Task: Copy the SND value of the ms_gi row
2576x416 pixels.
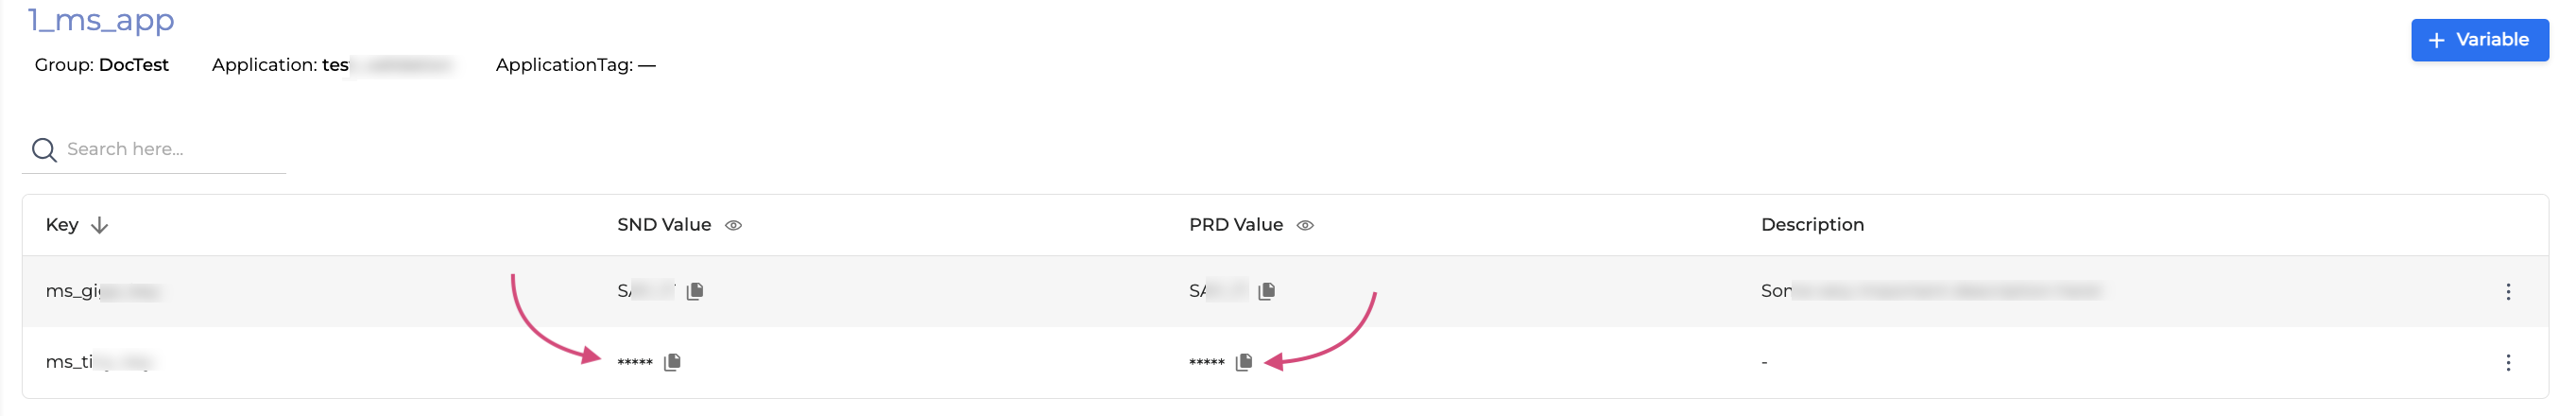Action: click(695, 291)
